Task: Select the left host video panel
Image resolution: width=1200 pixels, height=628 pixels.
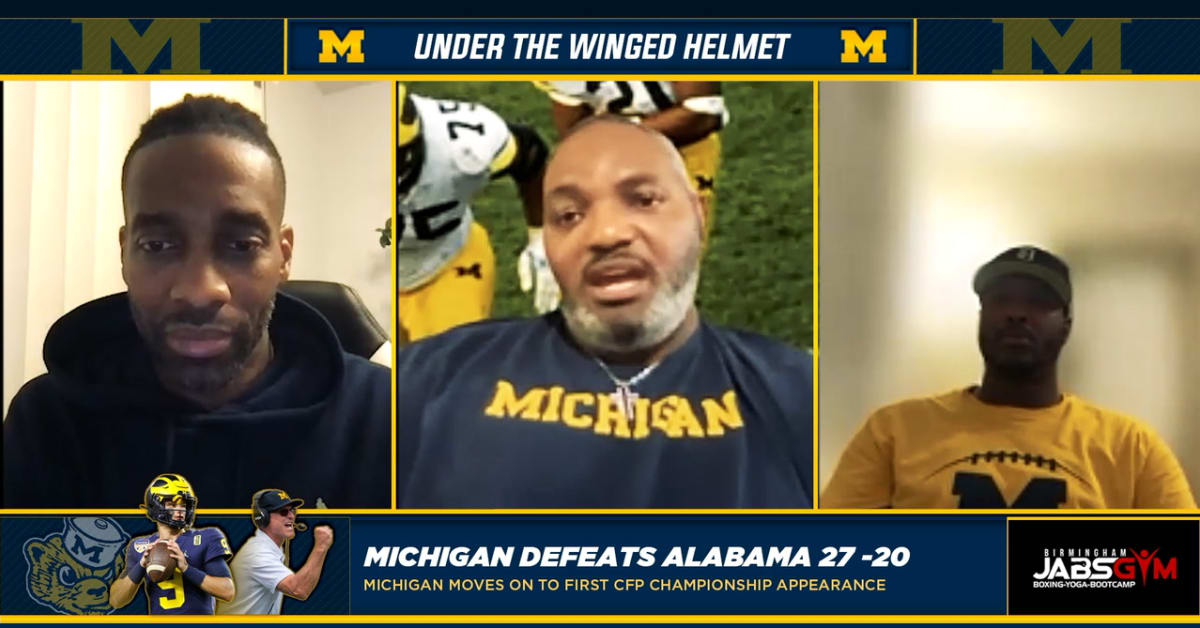Action: (x=197, y=294)
